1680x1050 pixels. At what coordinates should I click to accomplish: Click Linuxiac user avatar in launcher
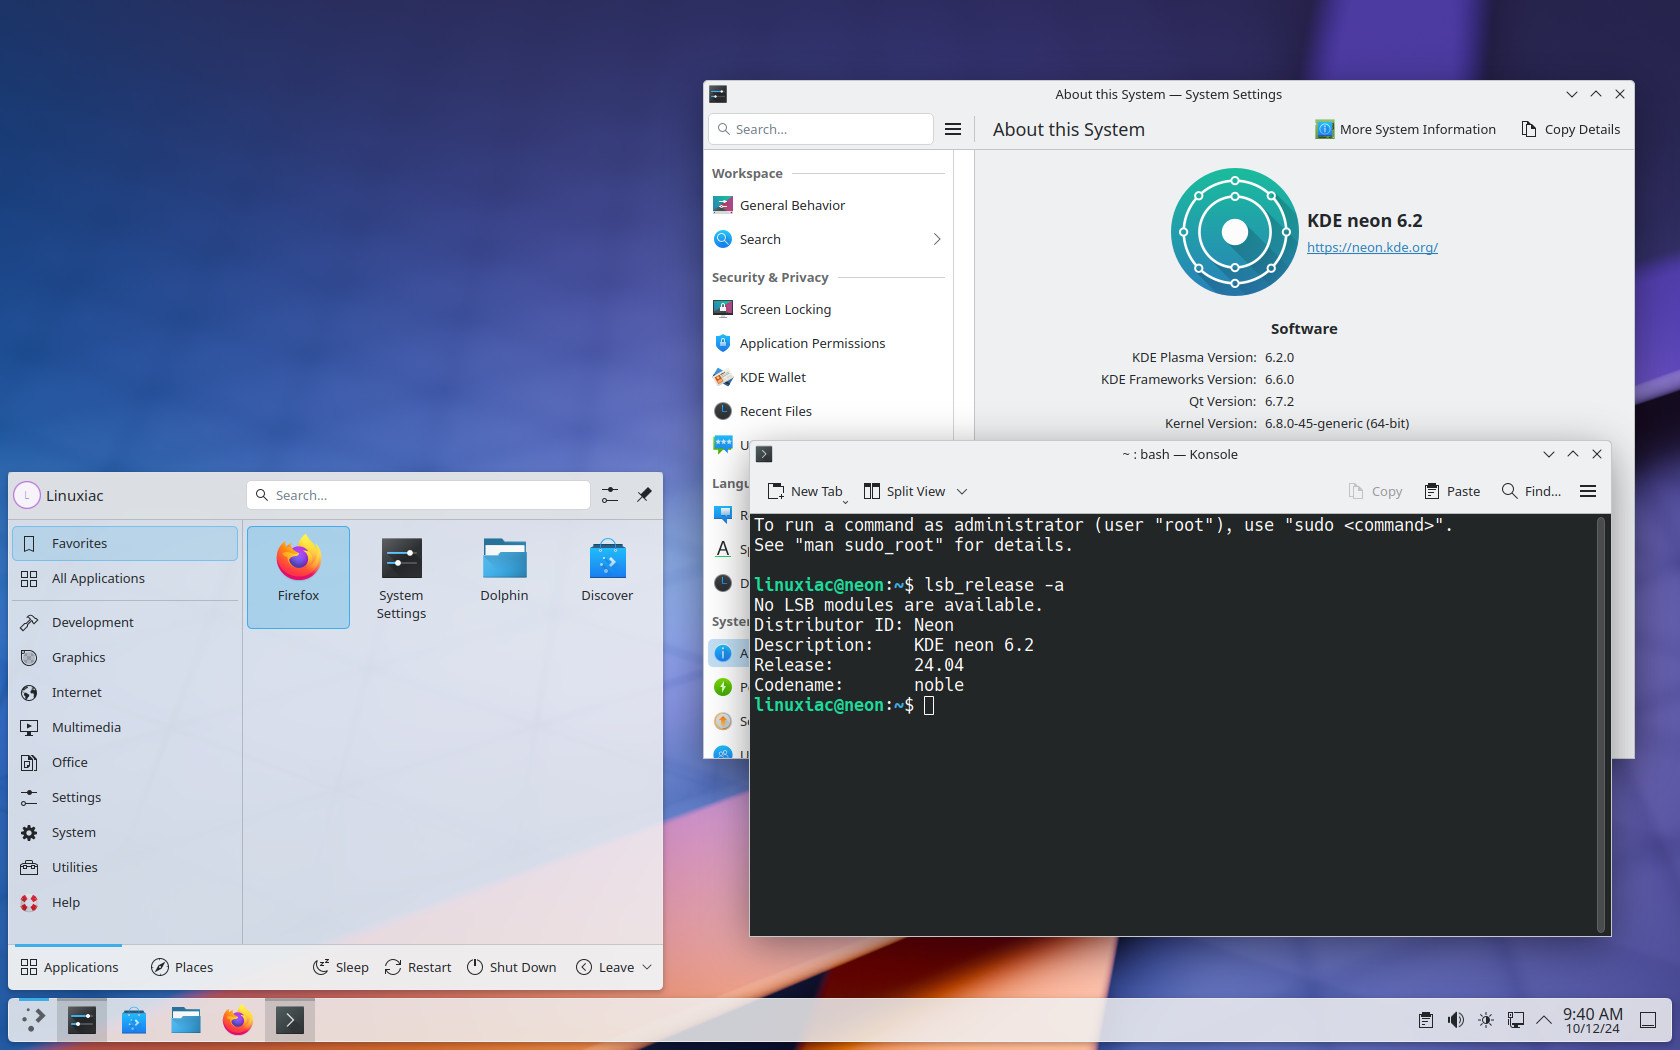tap(27, 495)
